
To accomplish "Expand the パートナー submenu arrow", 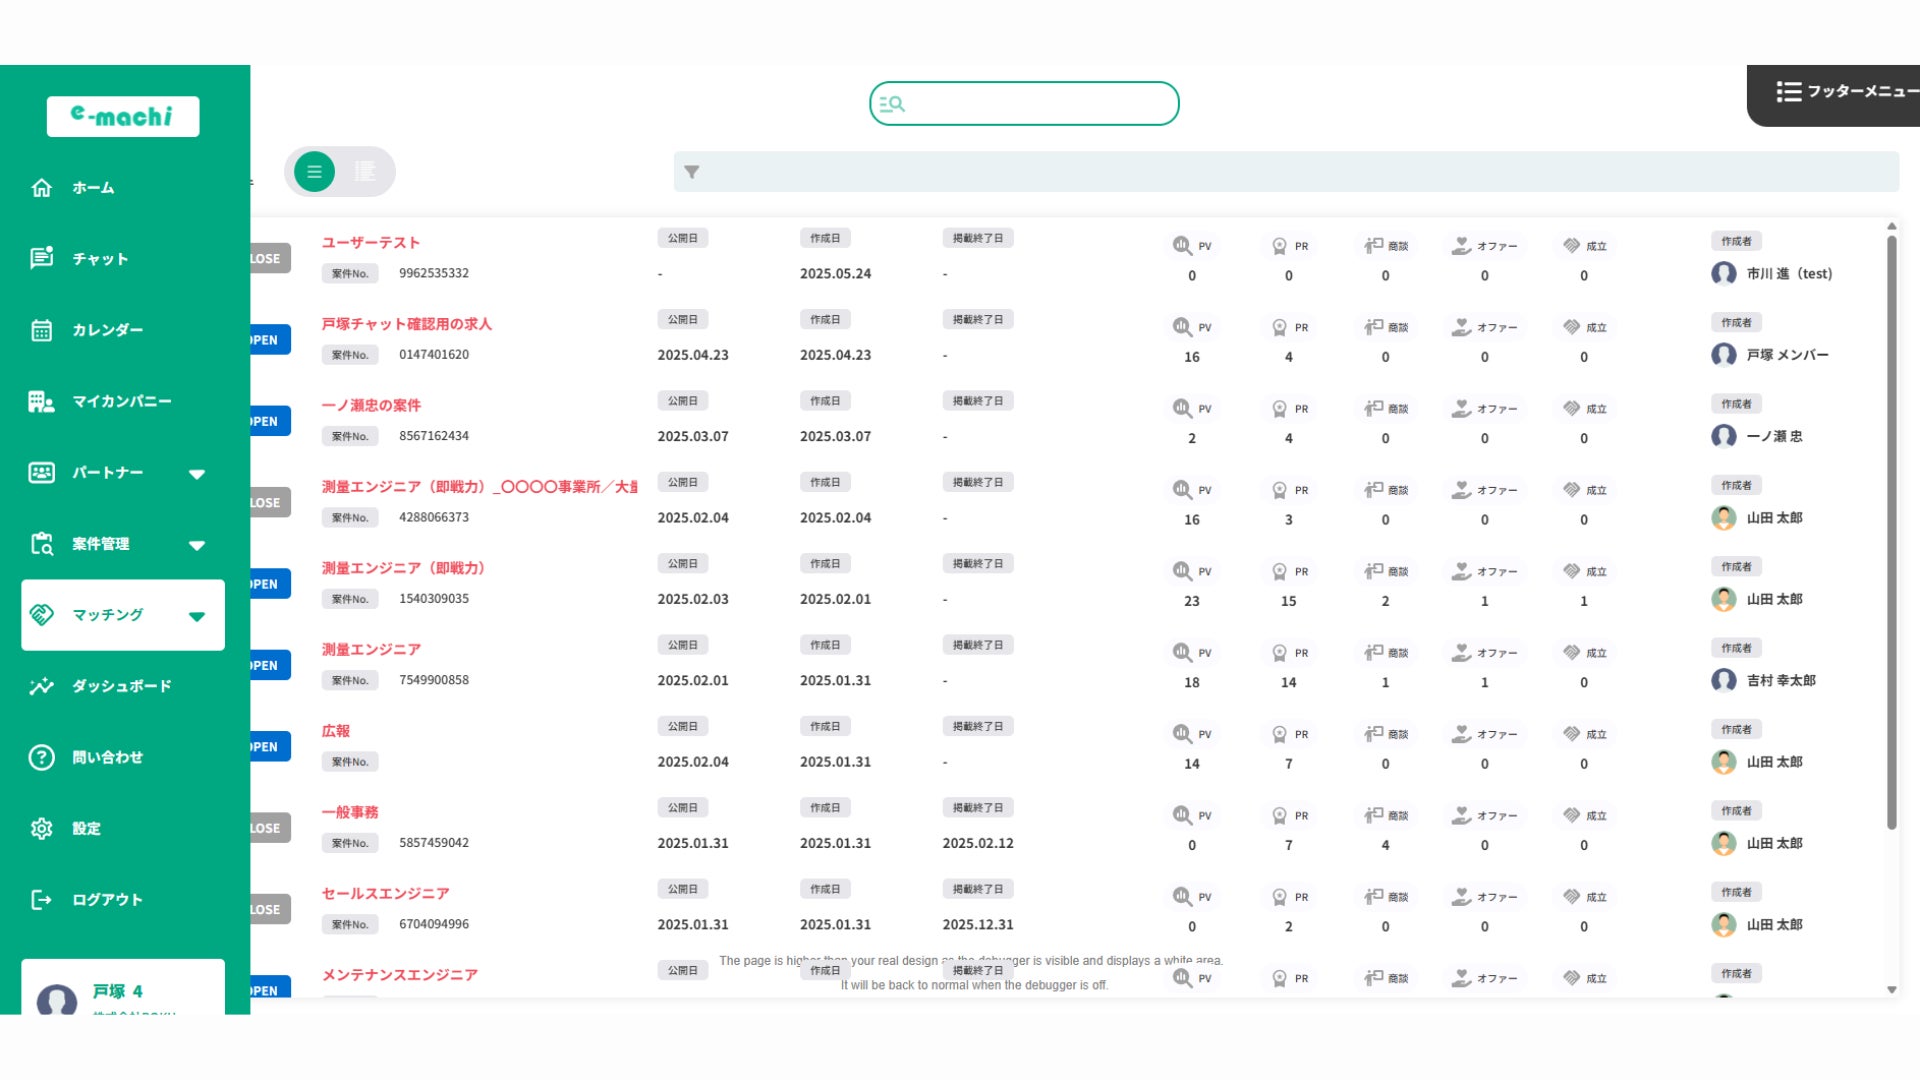I will point(197,474).
